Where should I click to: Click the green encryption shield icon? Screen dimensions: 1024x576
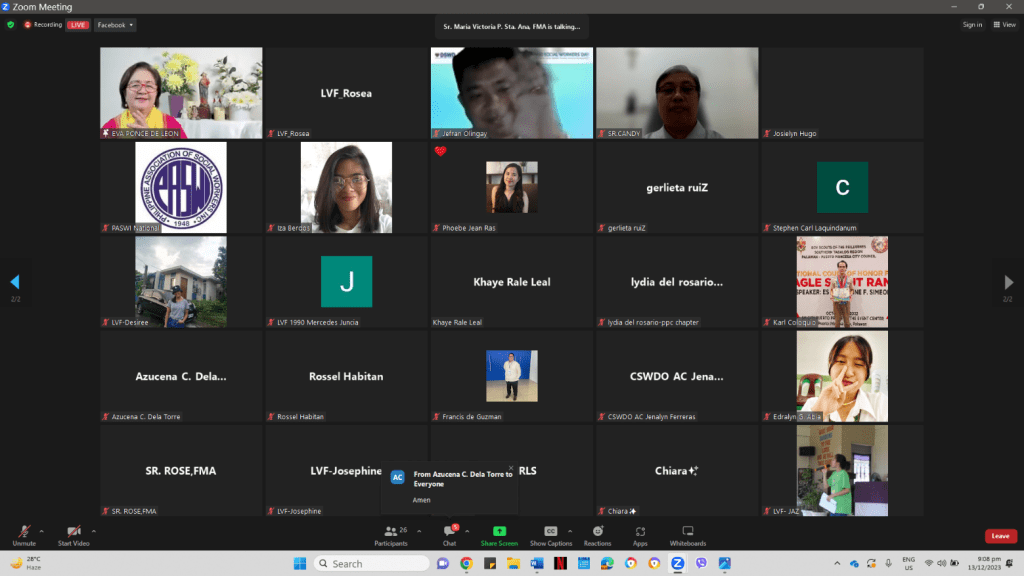click(x=11, y=25)
